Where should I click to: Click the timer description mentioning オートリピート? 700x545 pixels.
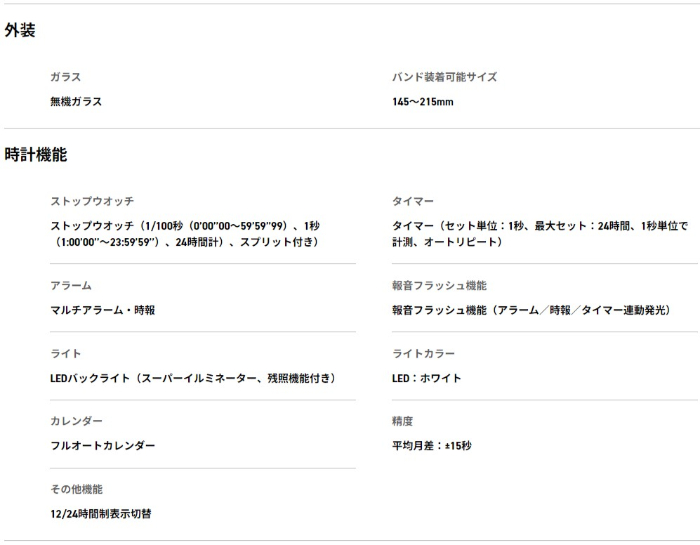540,234
